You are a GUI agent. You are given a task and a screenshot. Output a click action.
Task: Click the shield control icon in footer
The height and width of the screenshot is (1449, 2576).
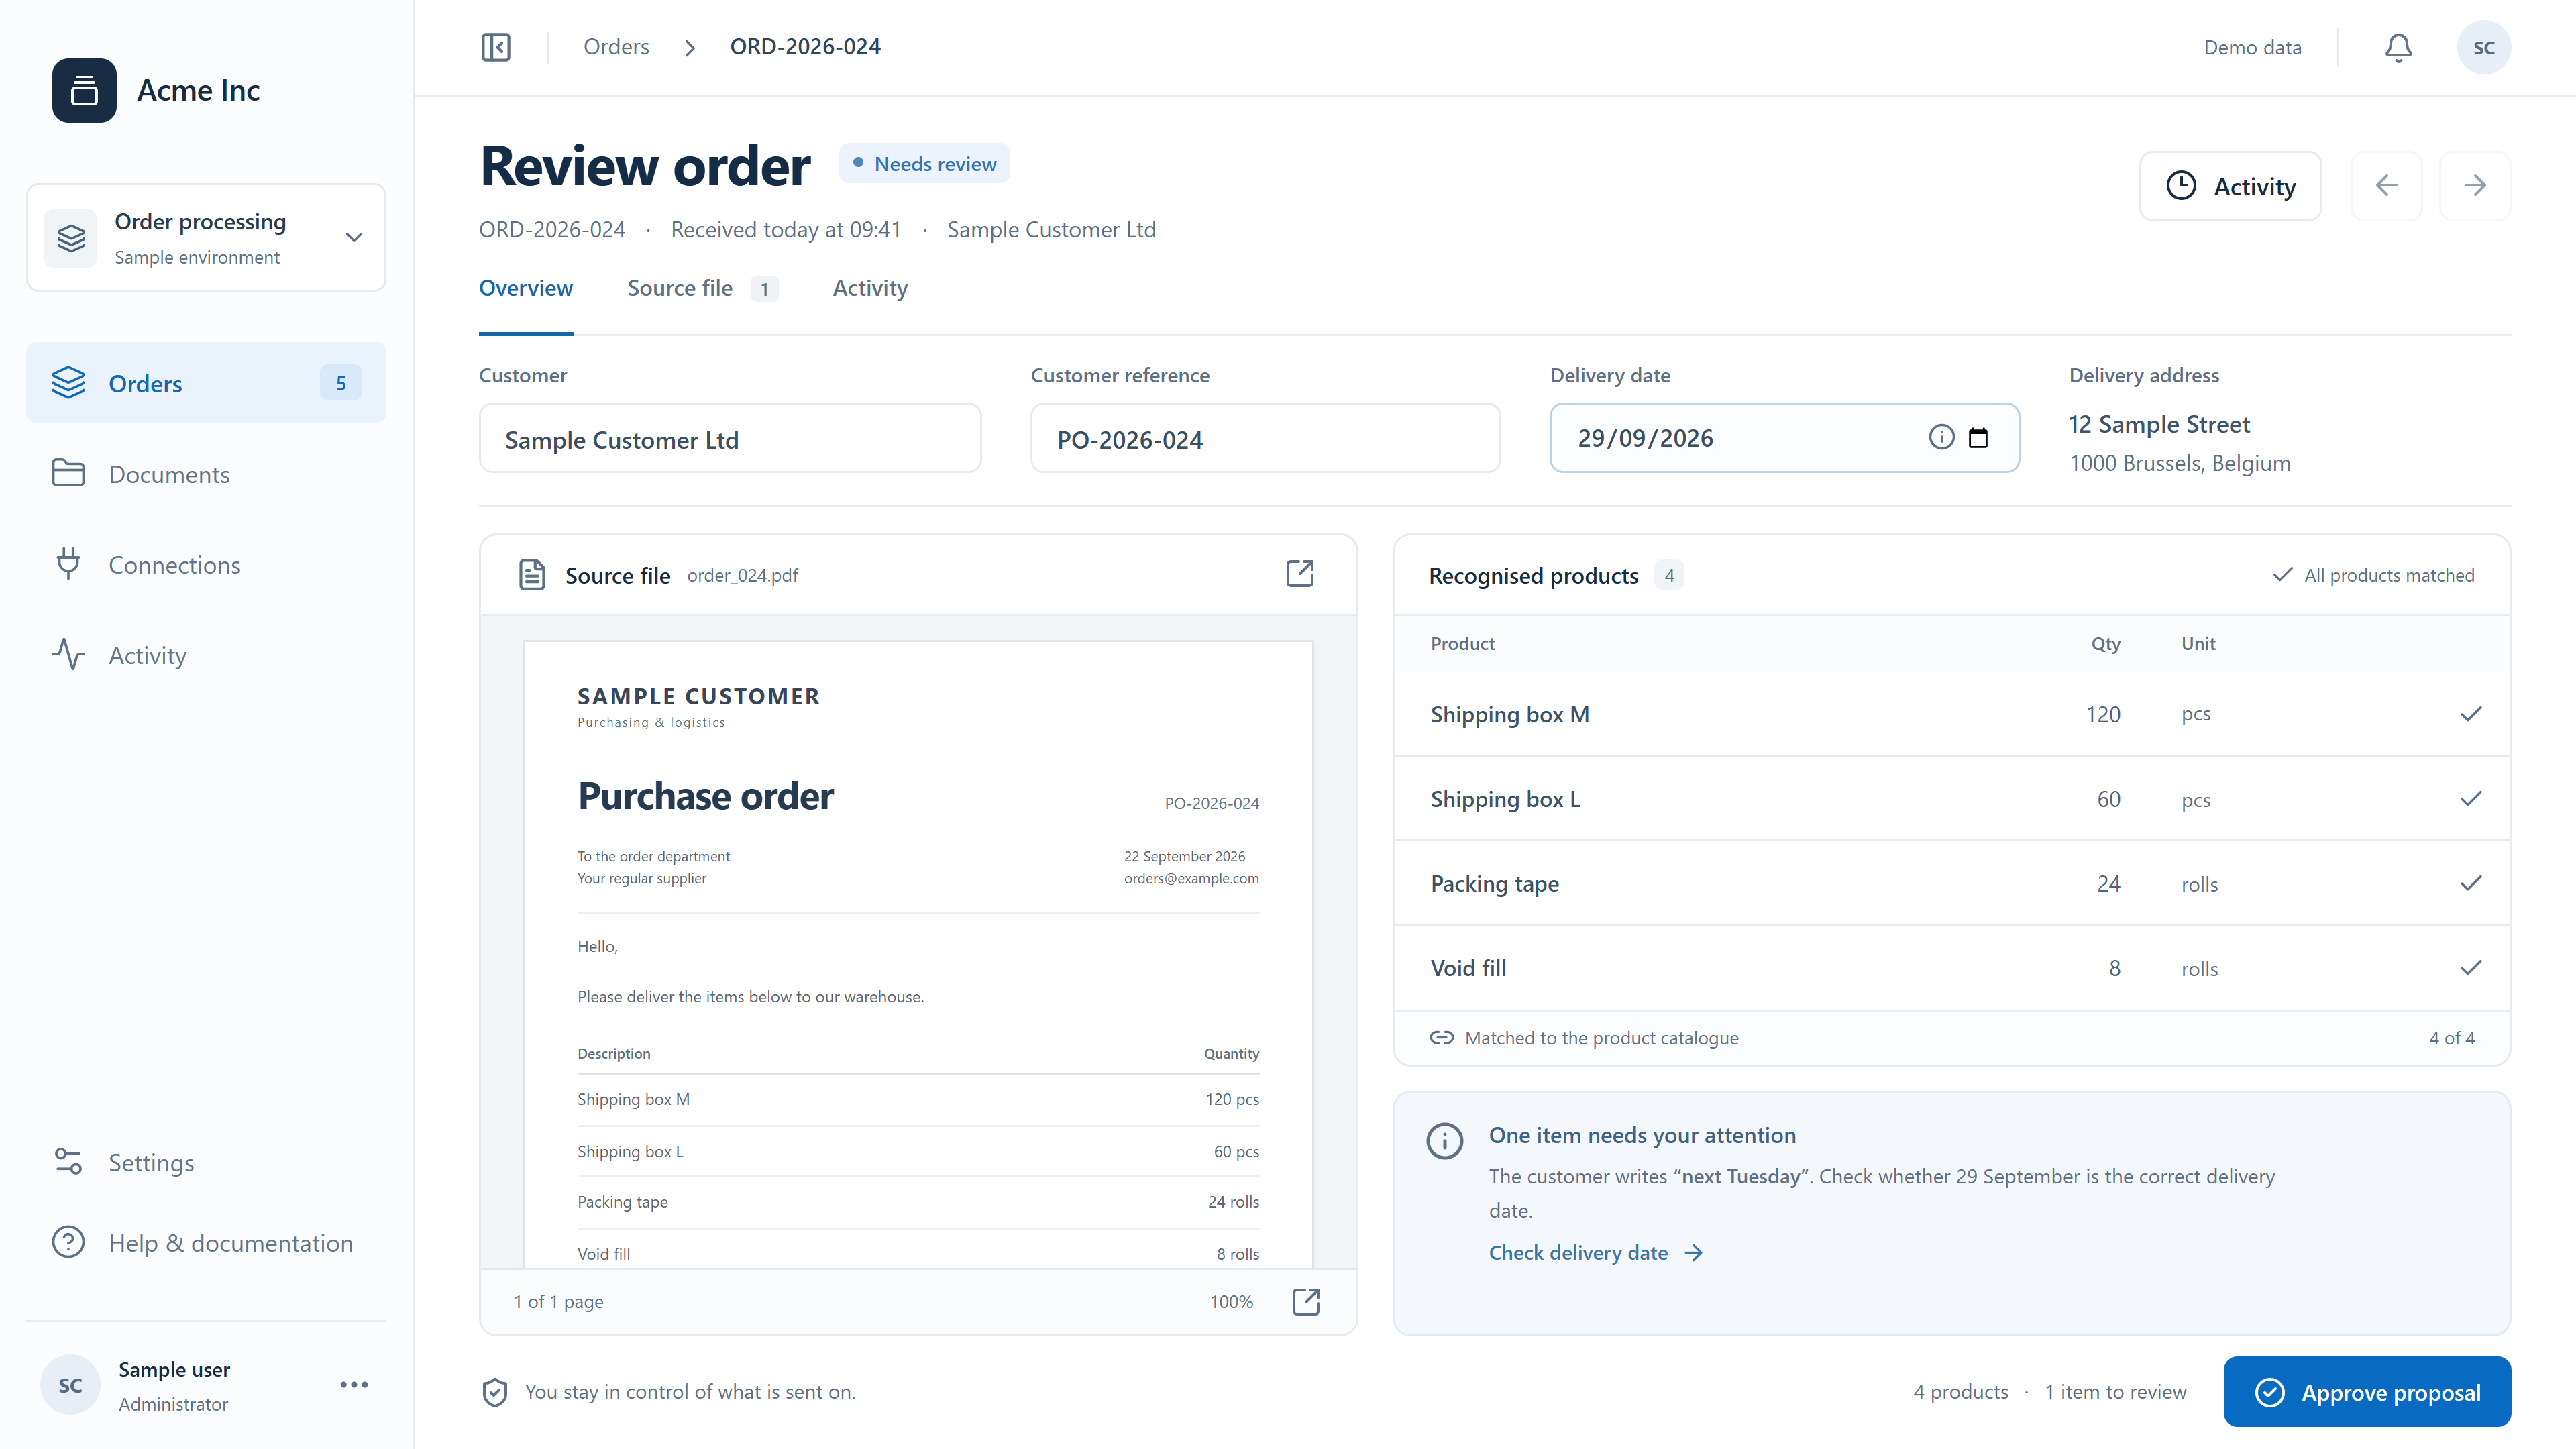494,1392
